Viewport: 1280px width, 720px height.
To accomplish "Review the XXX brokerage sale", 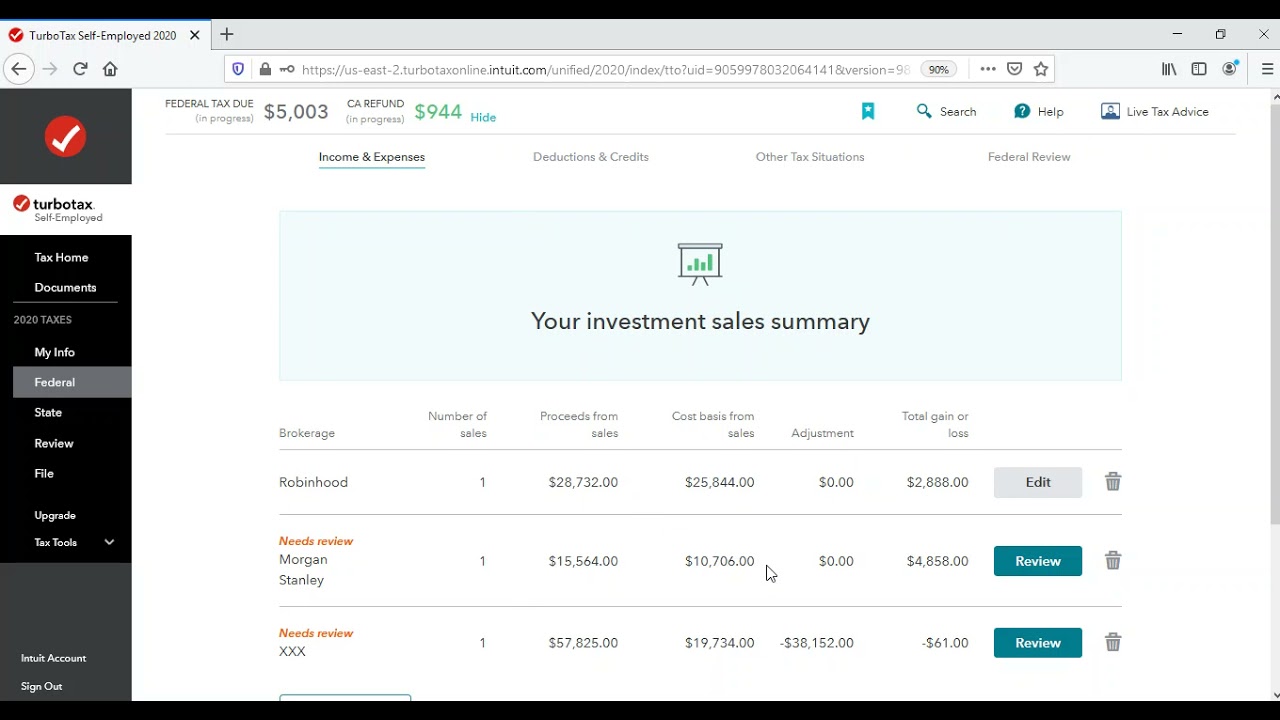I will pos(1038,643).
